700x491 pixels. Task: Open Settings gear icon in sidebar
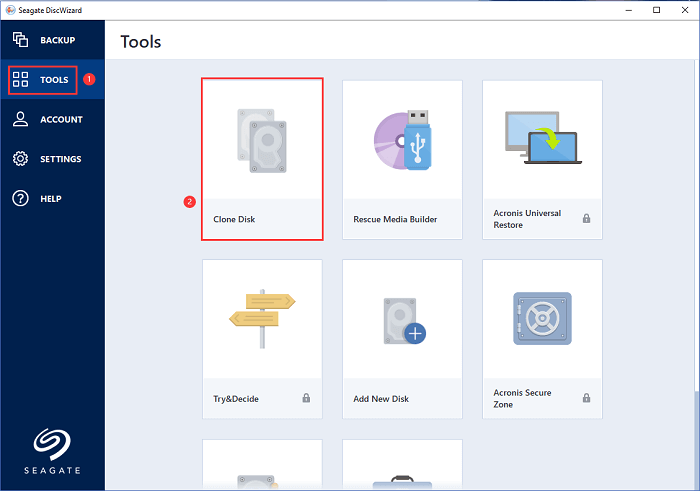click(20, 159)
